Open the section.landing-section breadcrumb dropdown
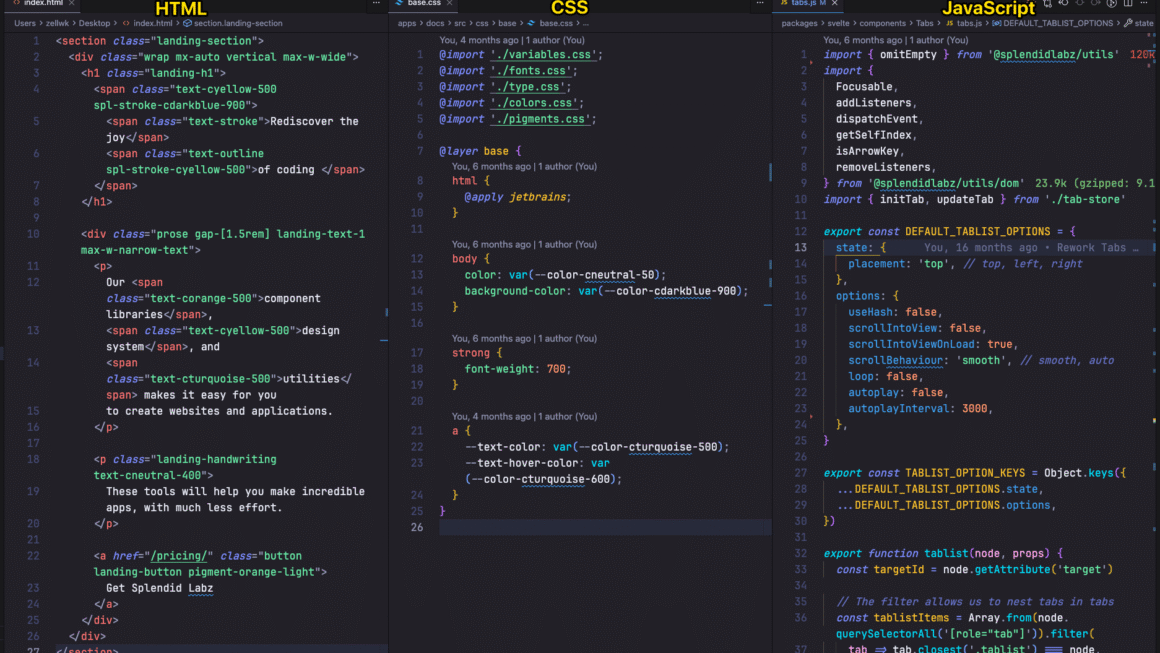 [237, 23]
